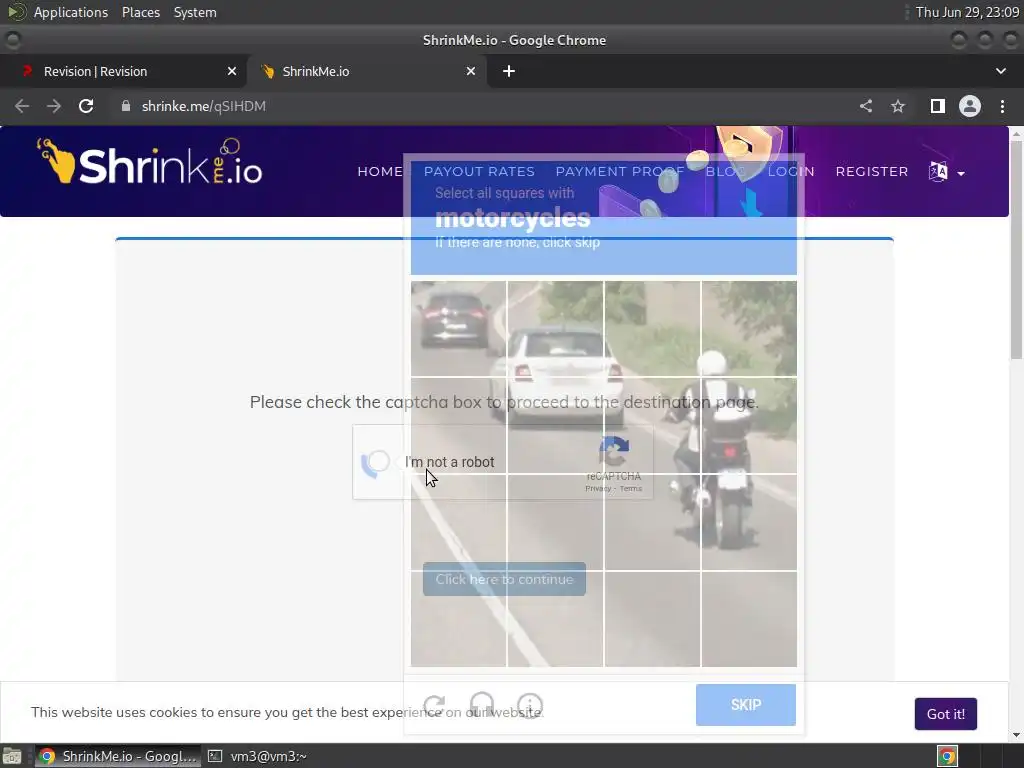Switch to audio captcha headphones icon
Viewport: 1024px width, 768px height.
[482, 705]
